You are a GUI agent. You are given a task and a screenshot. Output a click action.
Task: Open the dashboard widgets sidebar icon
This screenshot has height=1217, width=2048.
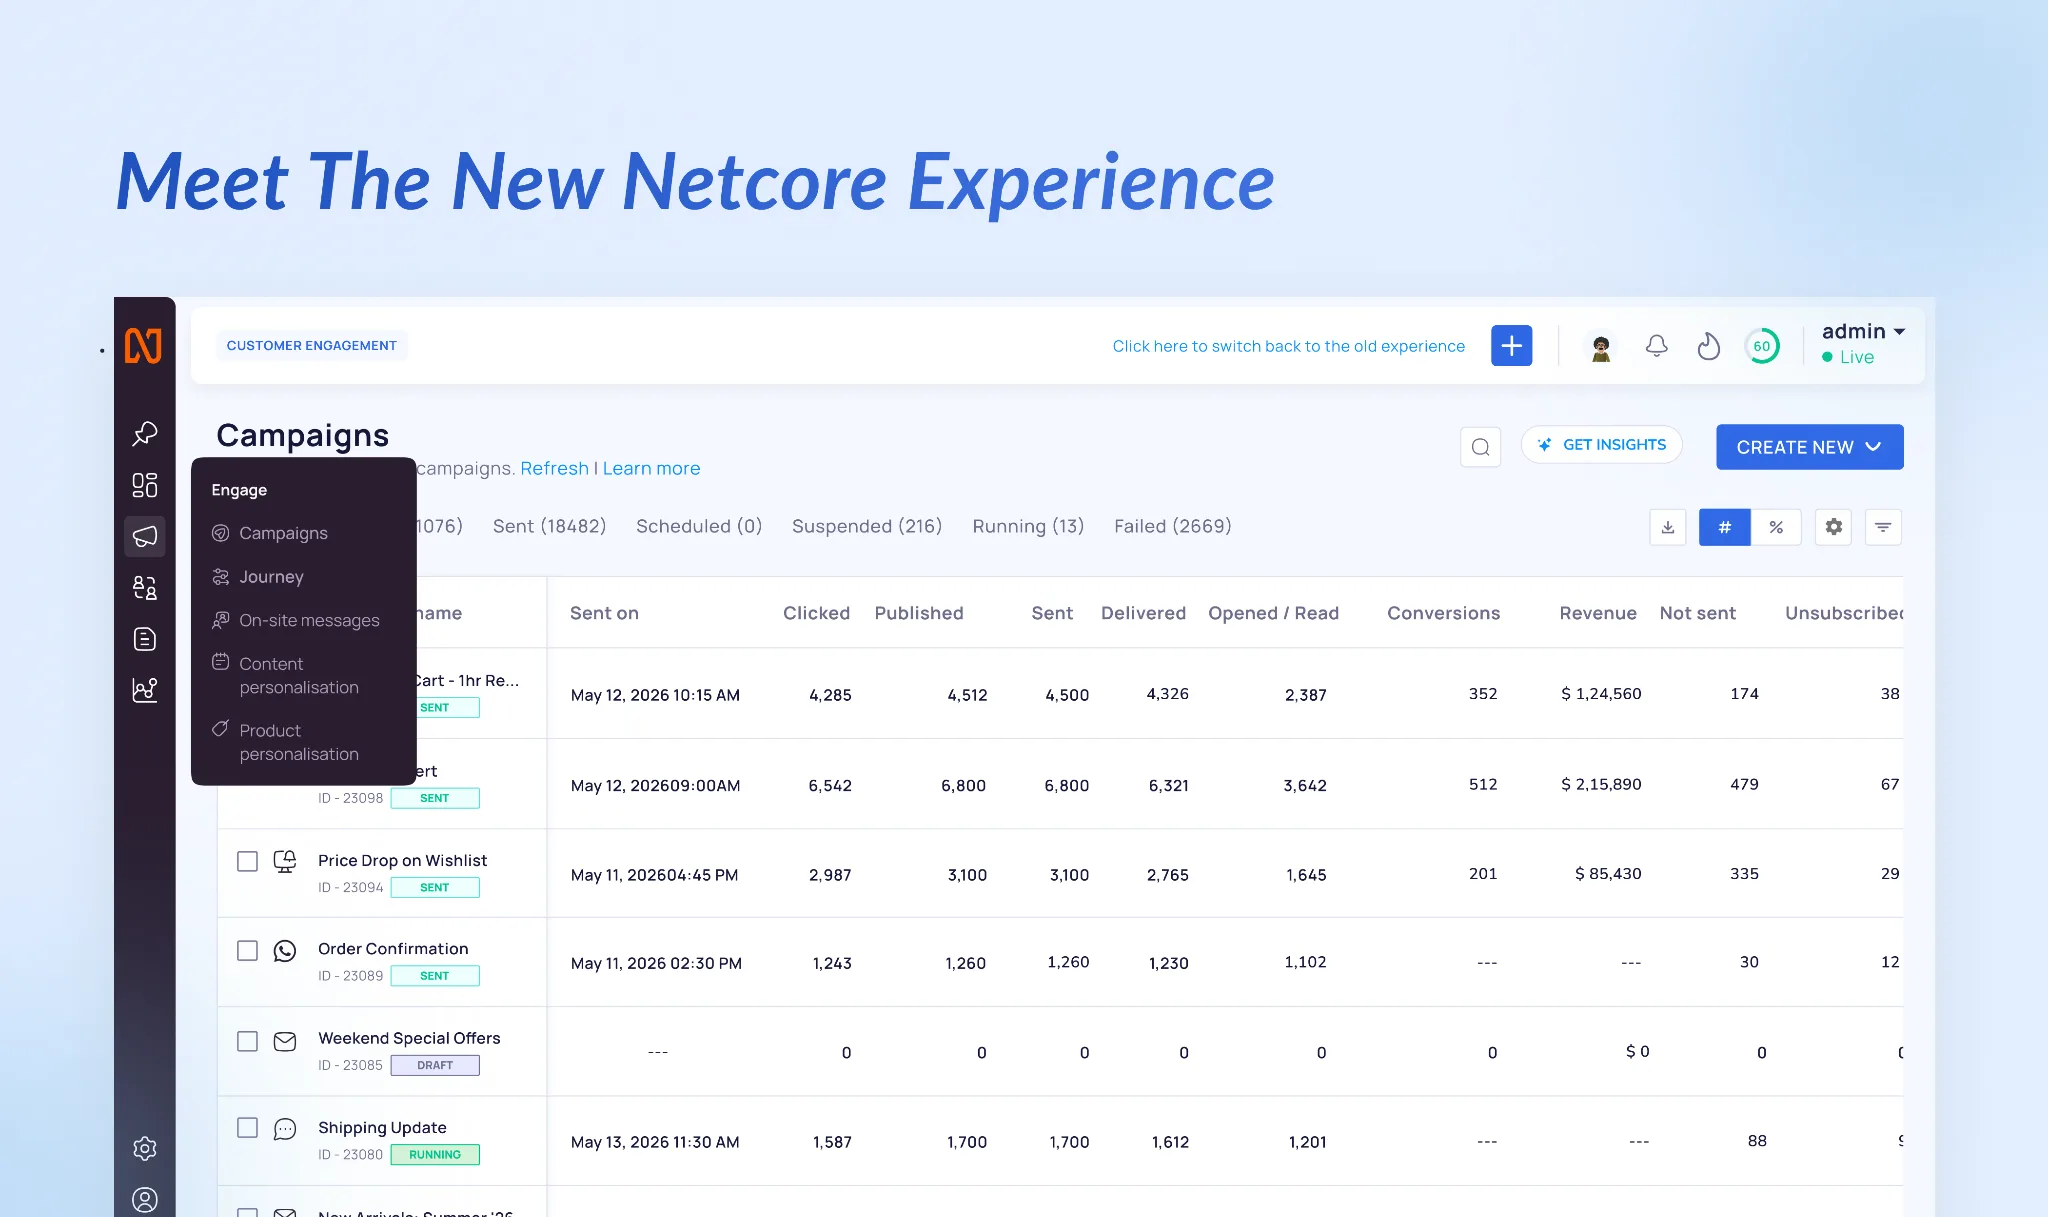145,485
